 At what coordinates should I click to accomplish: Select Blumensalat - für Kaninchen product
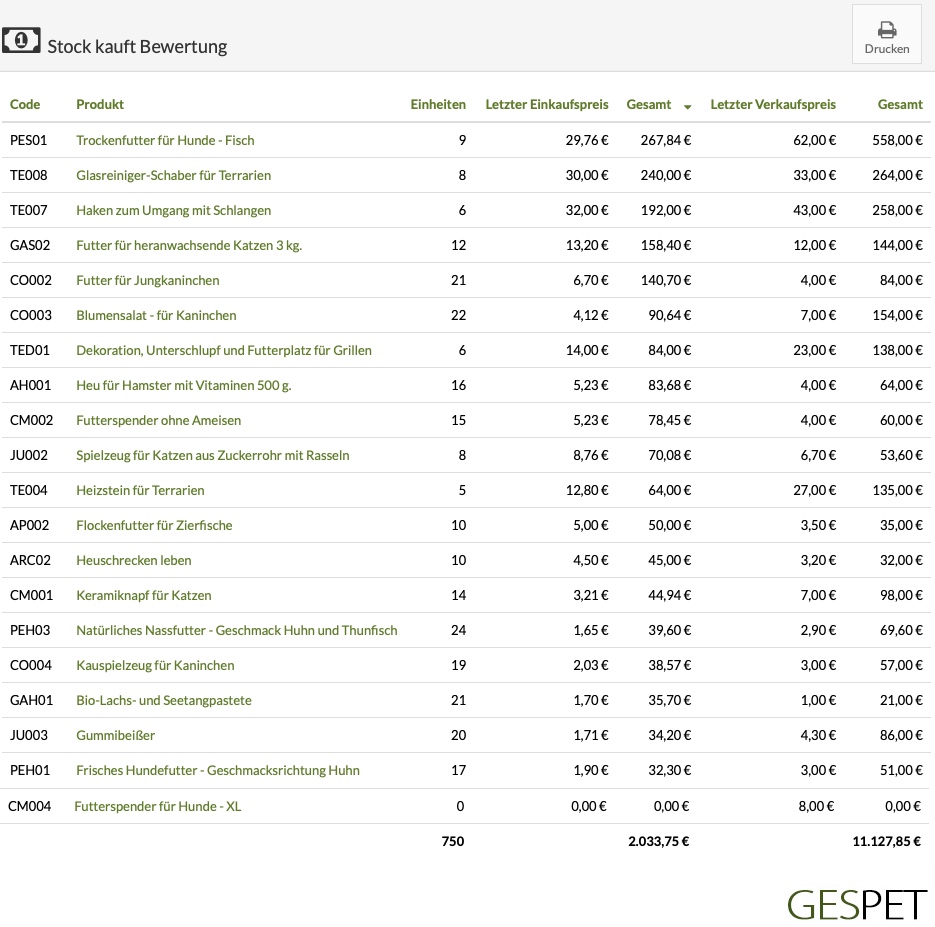pyautogui.click(x=156, y=315)
